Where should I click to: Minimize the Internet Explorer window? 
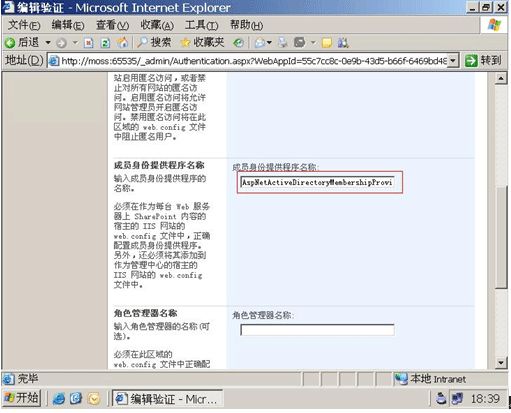pos(472,8)
